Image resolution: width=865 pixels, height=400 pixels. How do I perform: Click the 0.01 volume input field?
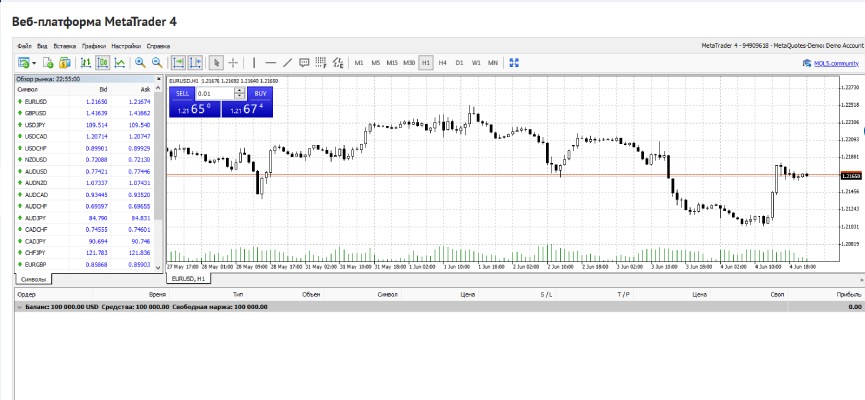[x=215, y=94]
